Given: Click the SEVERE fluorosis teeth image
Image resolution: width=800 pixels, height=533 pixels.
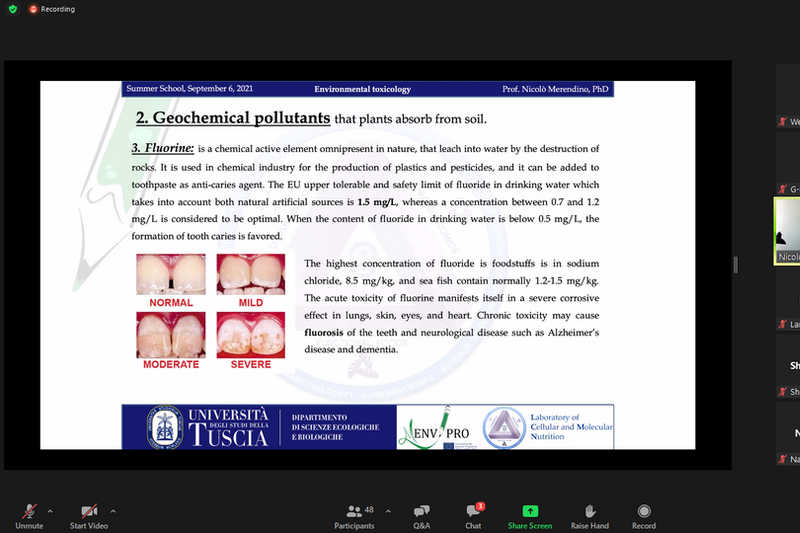Looking at the screenshot, I should click(x=251, y=335).
